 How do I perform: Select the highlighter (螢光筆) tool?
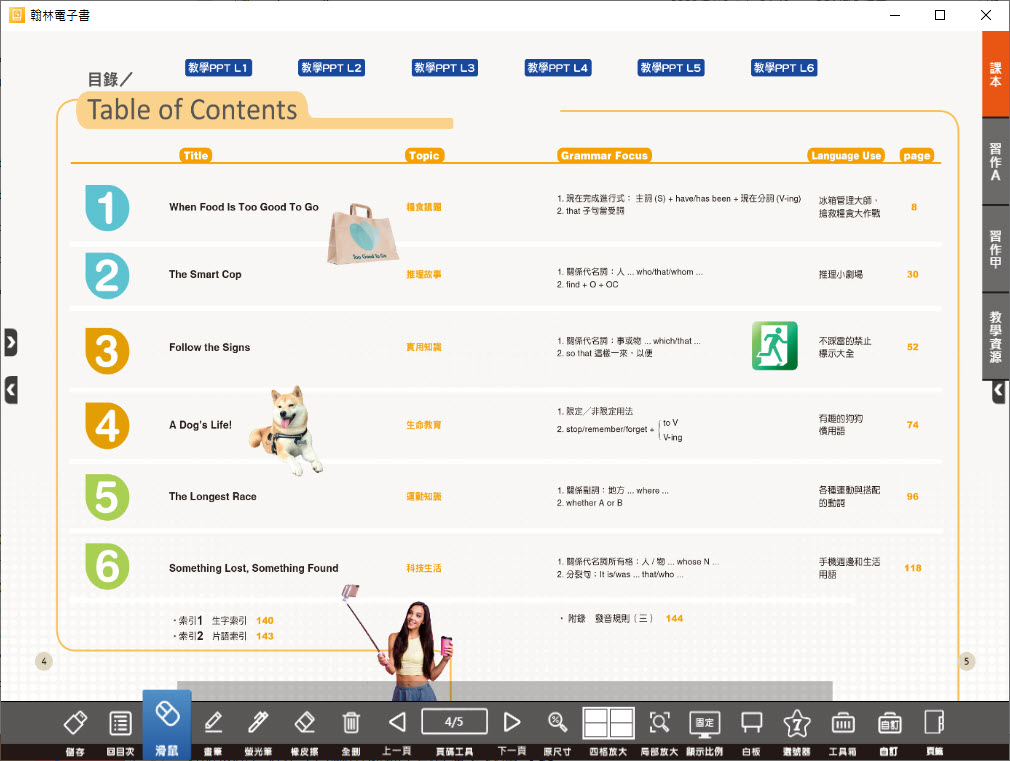click(x=258, y=723)
